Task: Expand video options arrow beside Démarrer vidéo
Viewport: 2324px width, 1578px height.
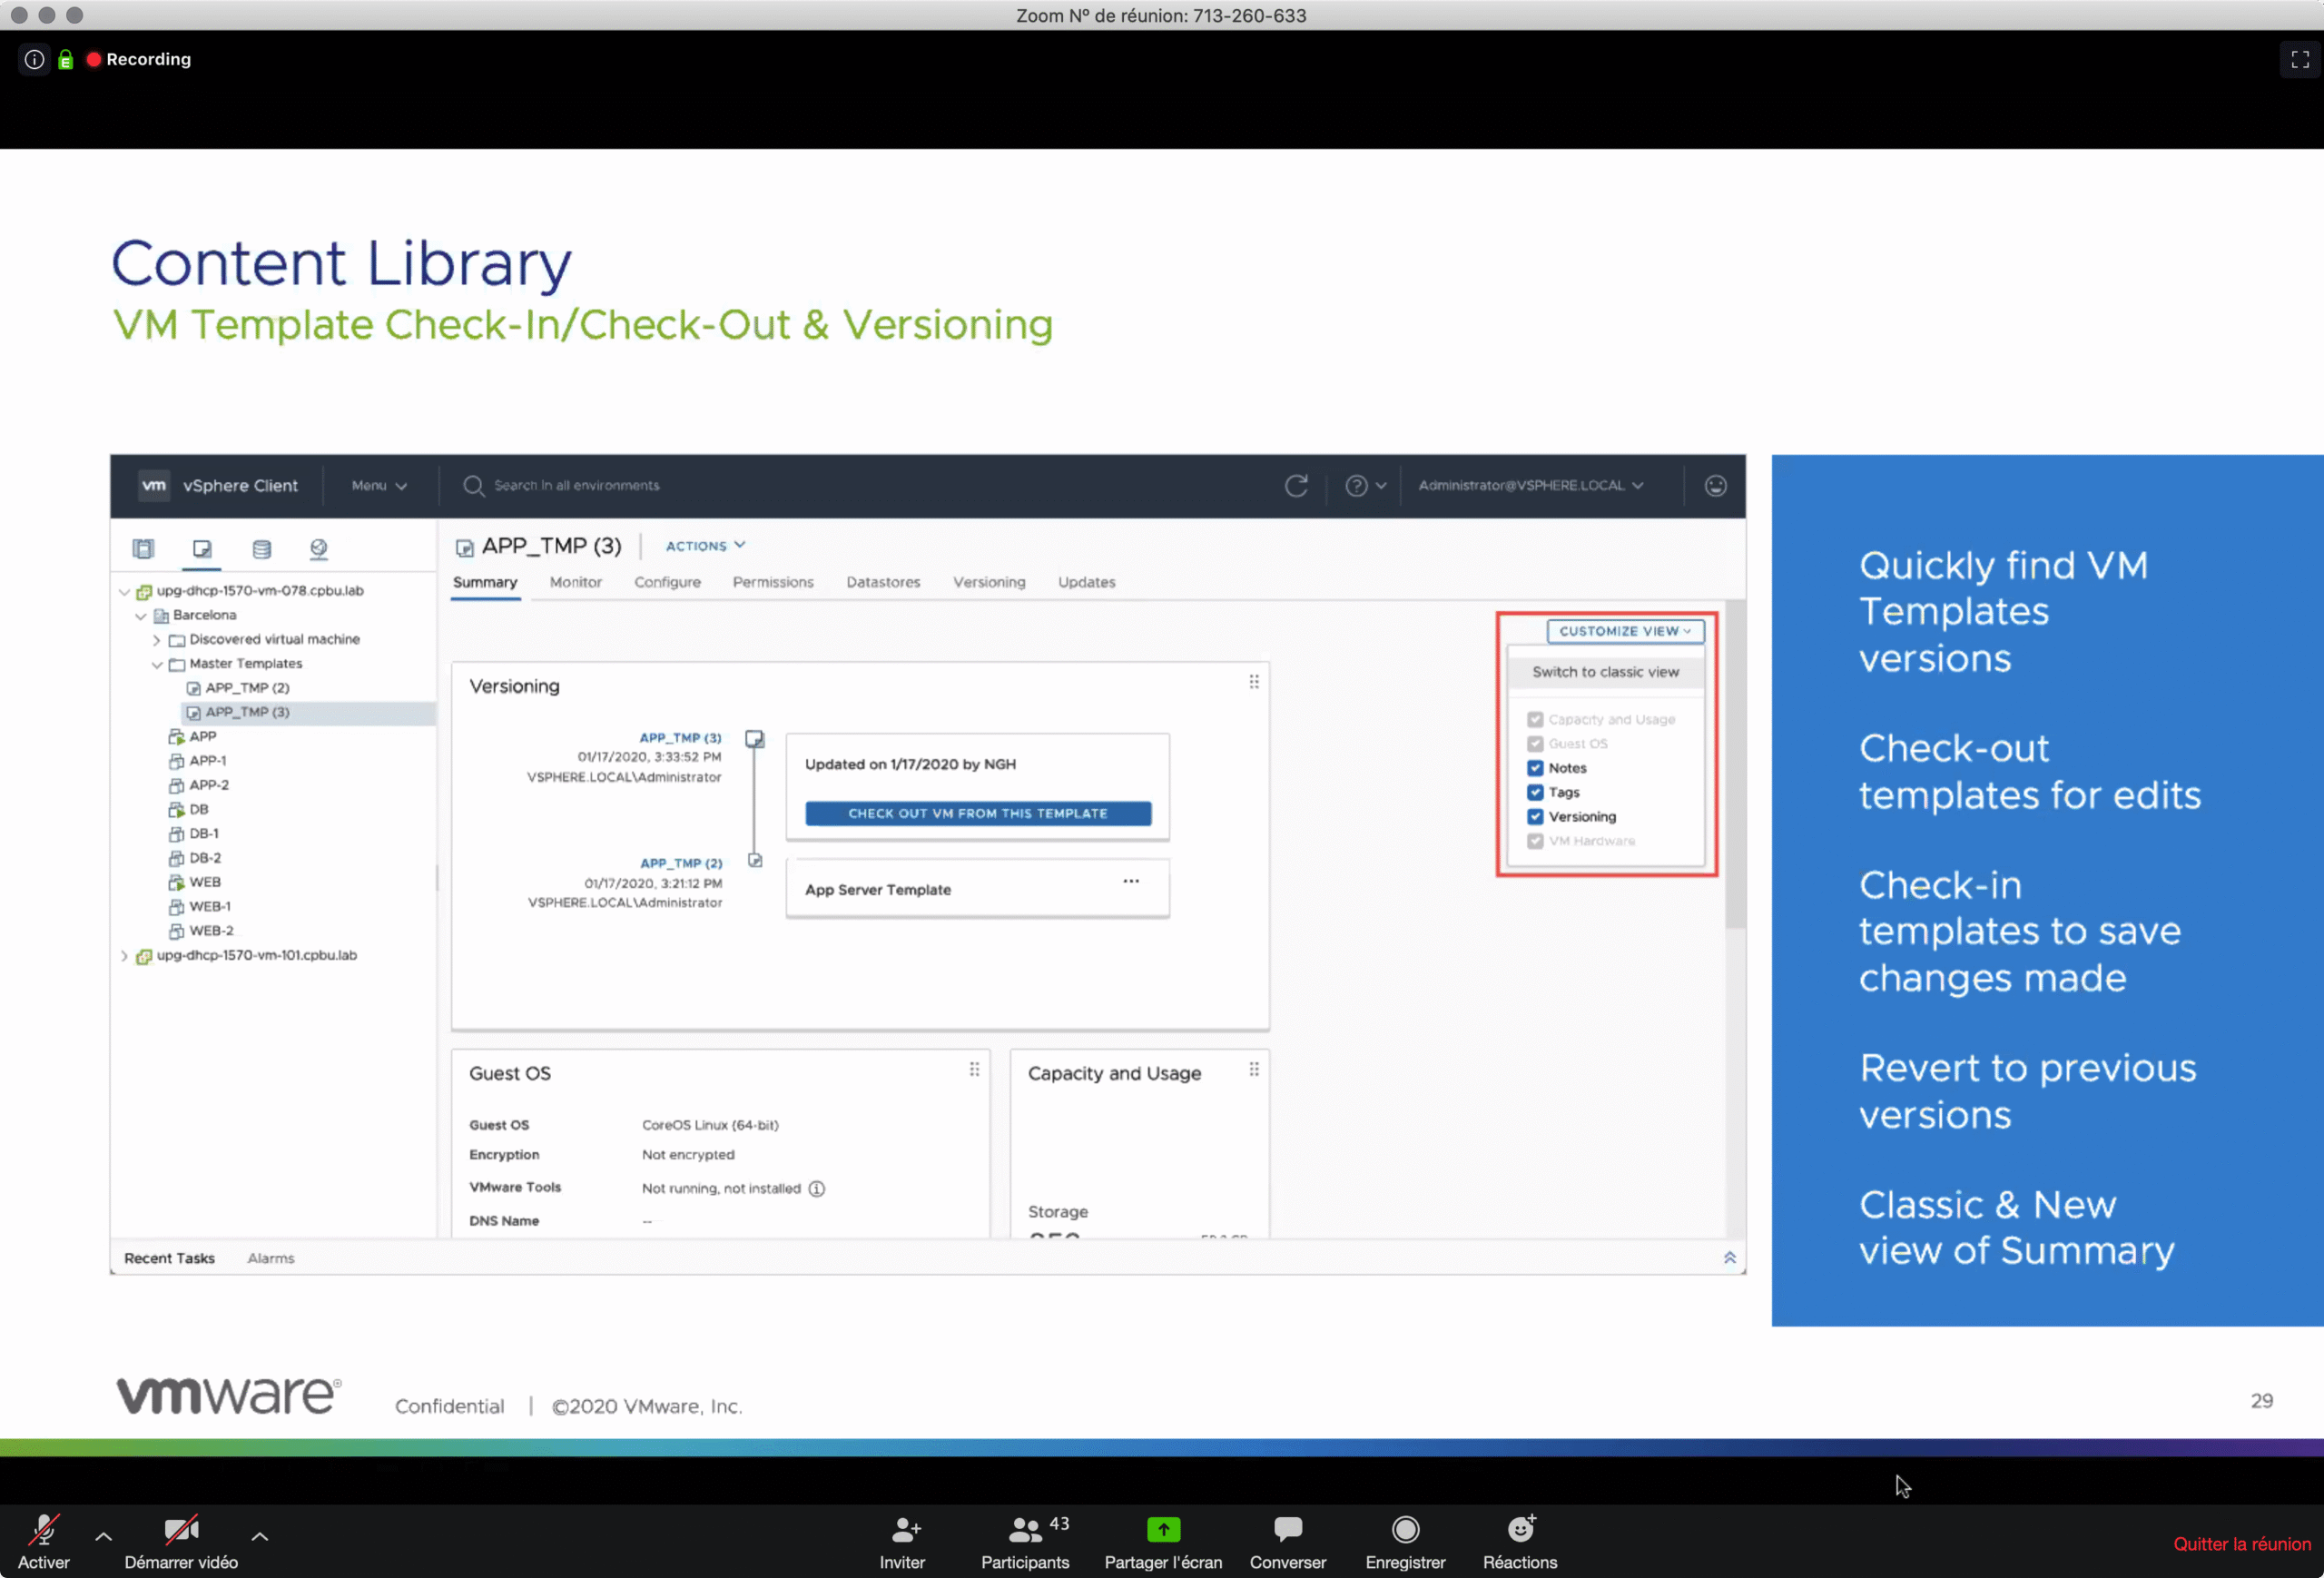Action: [x=260, y=1536]
